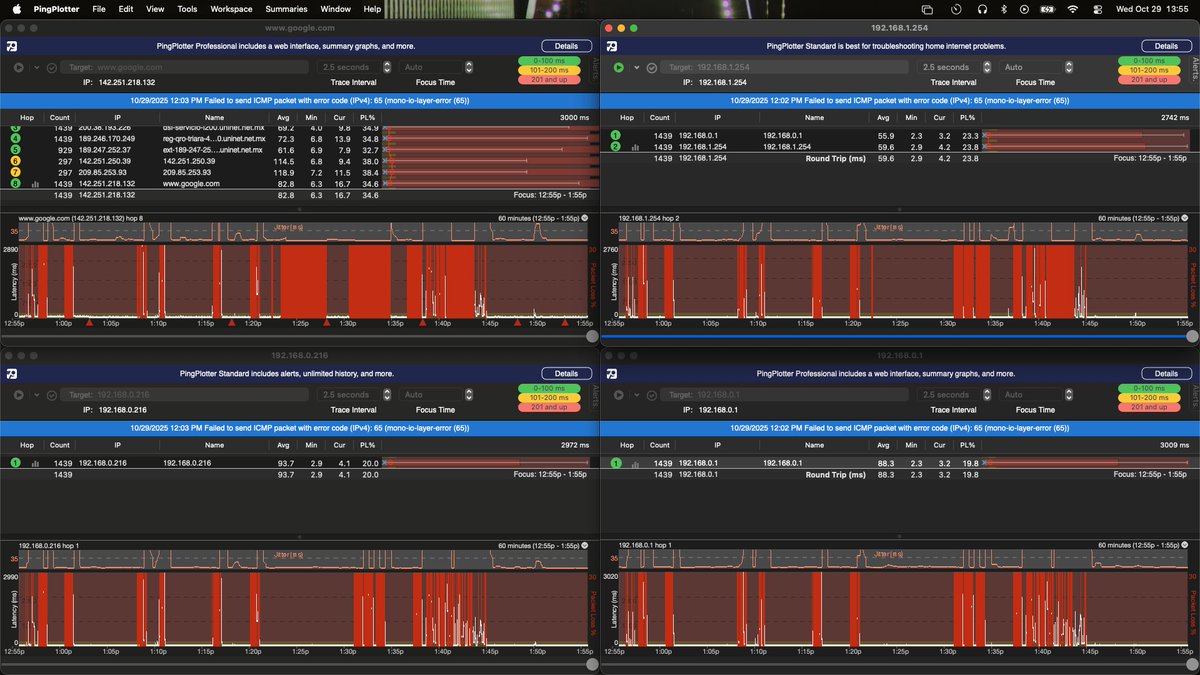Open the Alerts side tab in the 192.168.0.1 window
This screenshot has height=675, width=1200.
click(1193, 395)
